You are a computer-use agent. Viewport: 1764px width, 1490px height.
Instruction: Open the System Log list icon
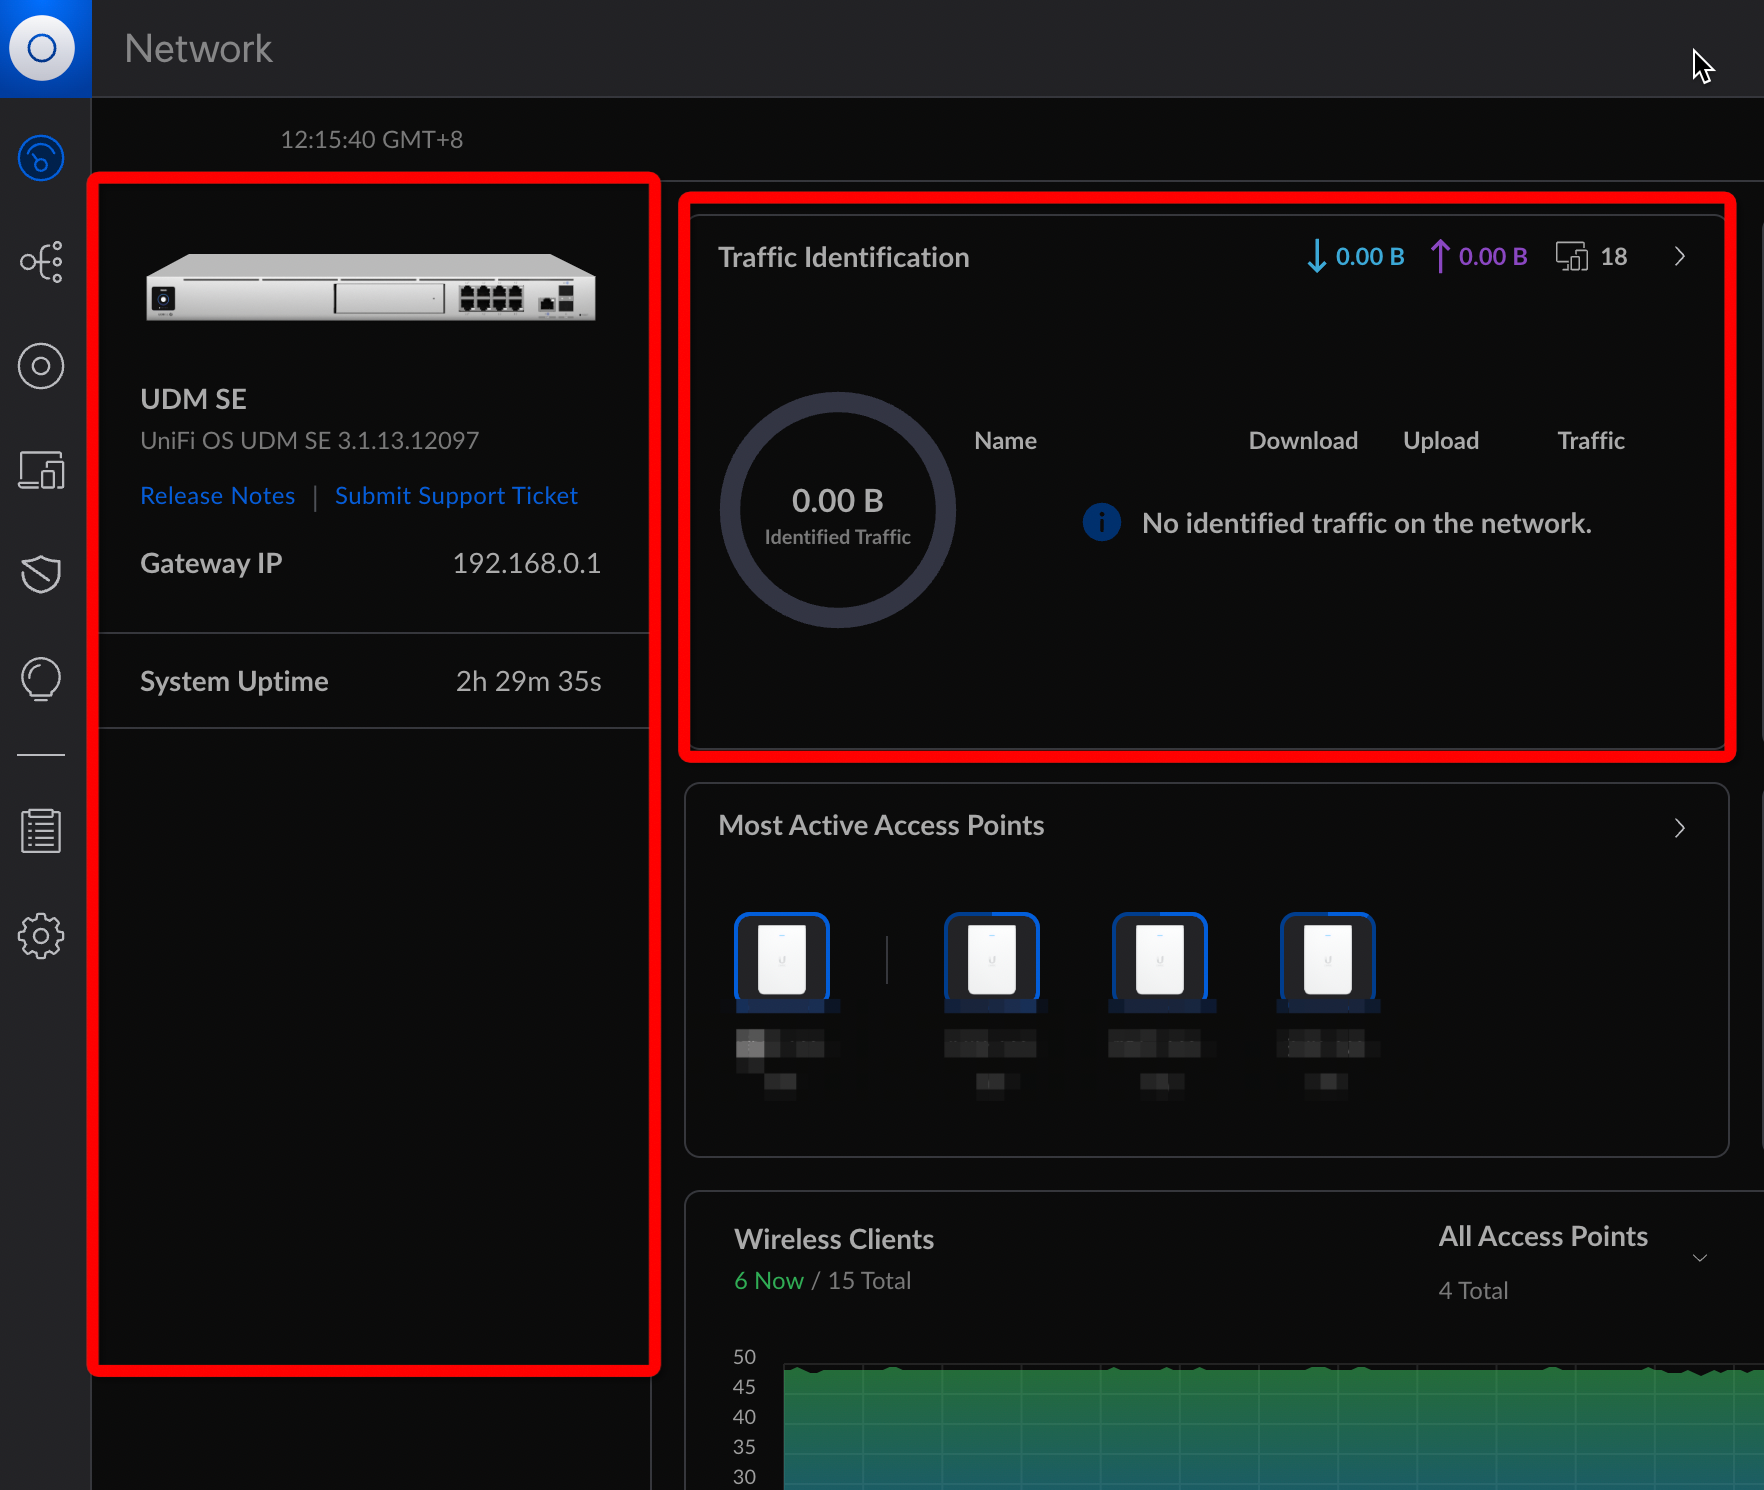[x=41, y=831]
